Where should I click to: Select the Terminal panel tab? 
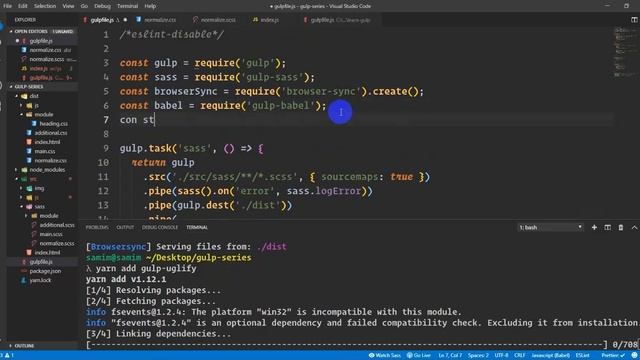[197, 227]
